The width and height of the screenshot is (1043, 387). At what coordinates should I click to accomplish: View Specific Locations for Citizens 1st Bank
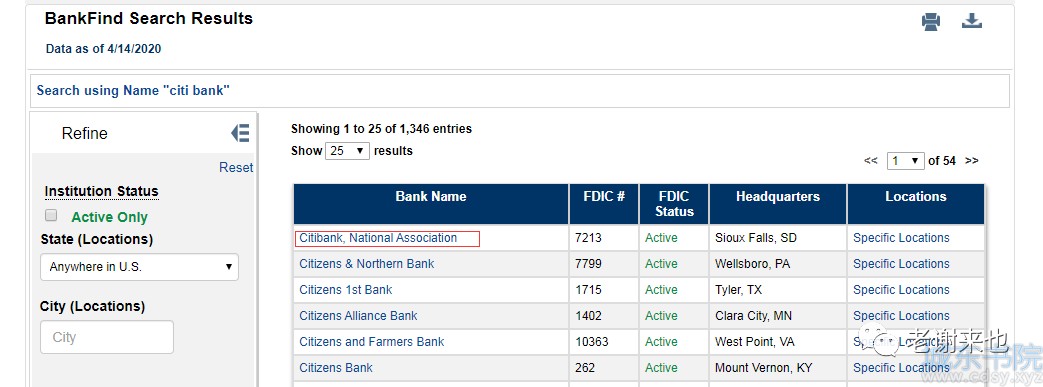pyautogui.click(x=901, y=290)
